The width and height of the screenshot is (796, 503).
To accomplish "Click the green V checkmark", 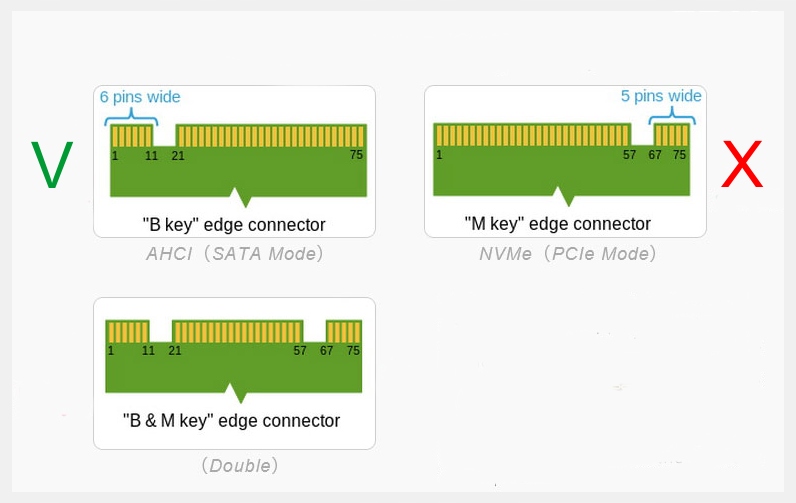I will 52,166.
